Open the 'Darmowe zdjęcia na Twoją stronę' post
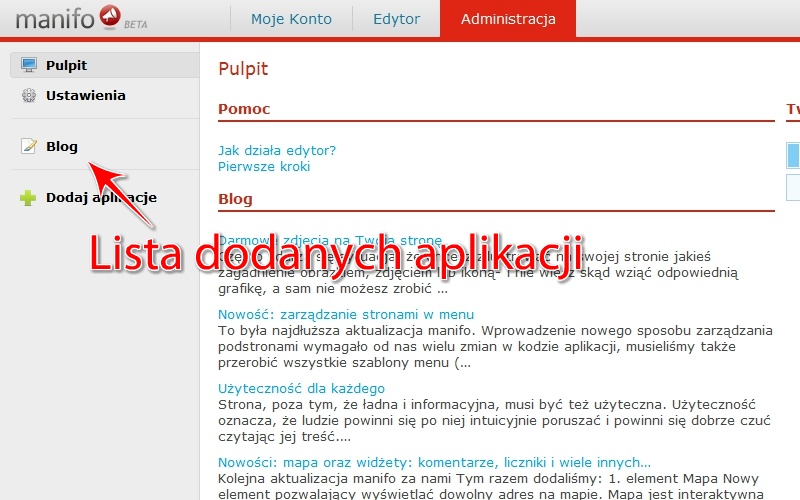This screenshot has height=500, width=800. pos(330,240)
